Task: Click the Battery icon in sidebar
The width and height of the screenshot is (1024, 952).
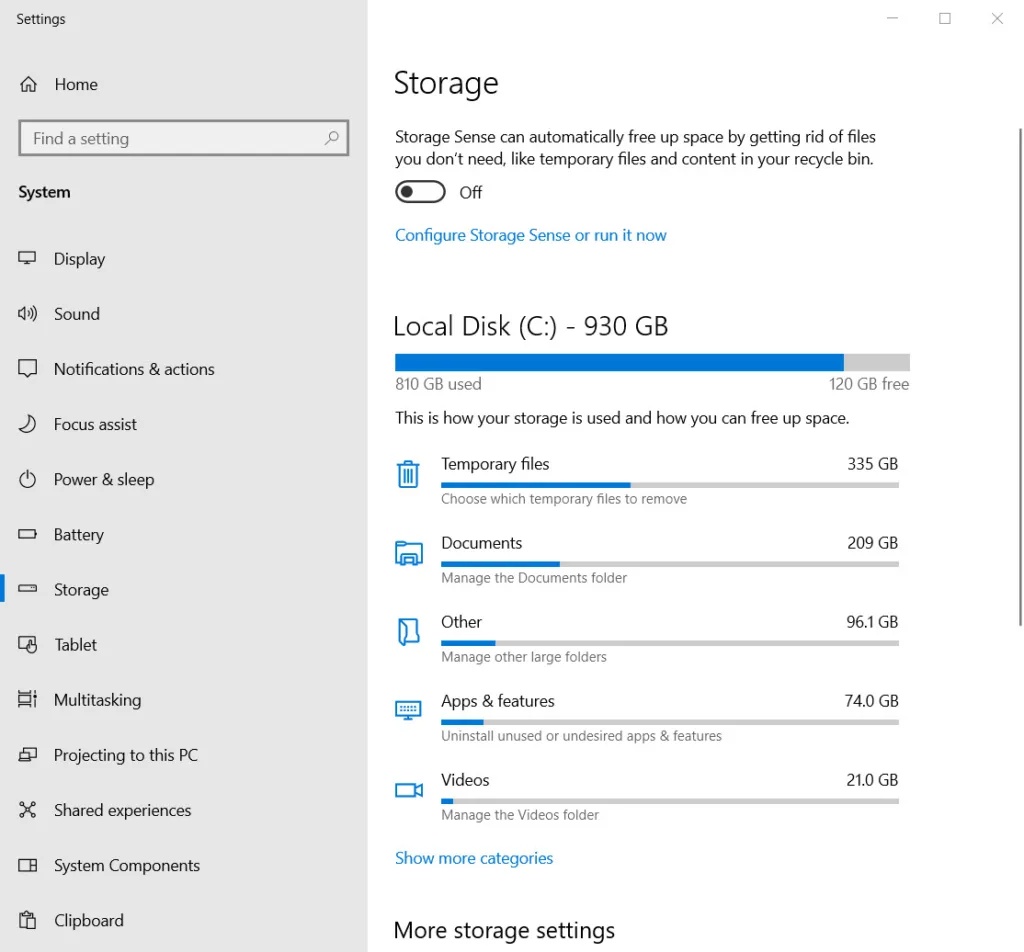Action: (27, 534)
